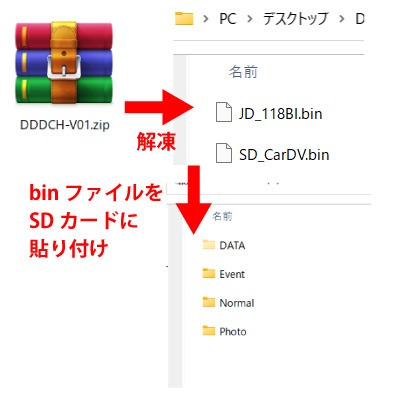The height and width of the screenshot is (400, 400).
Task: Expand the chevron after PC in breadcrumb
Action: [x=249, y=19]
